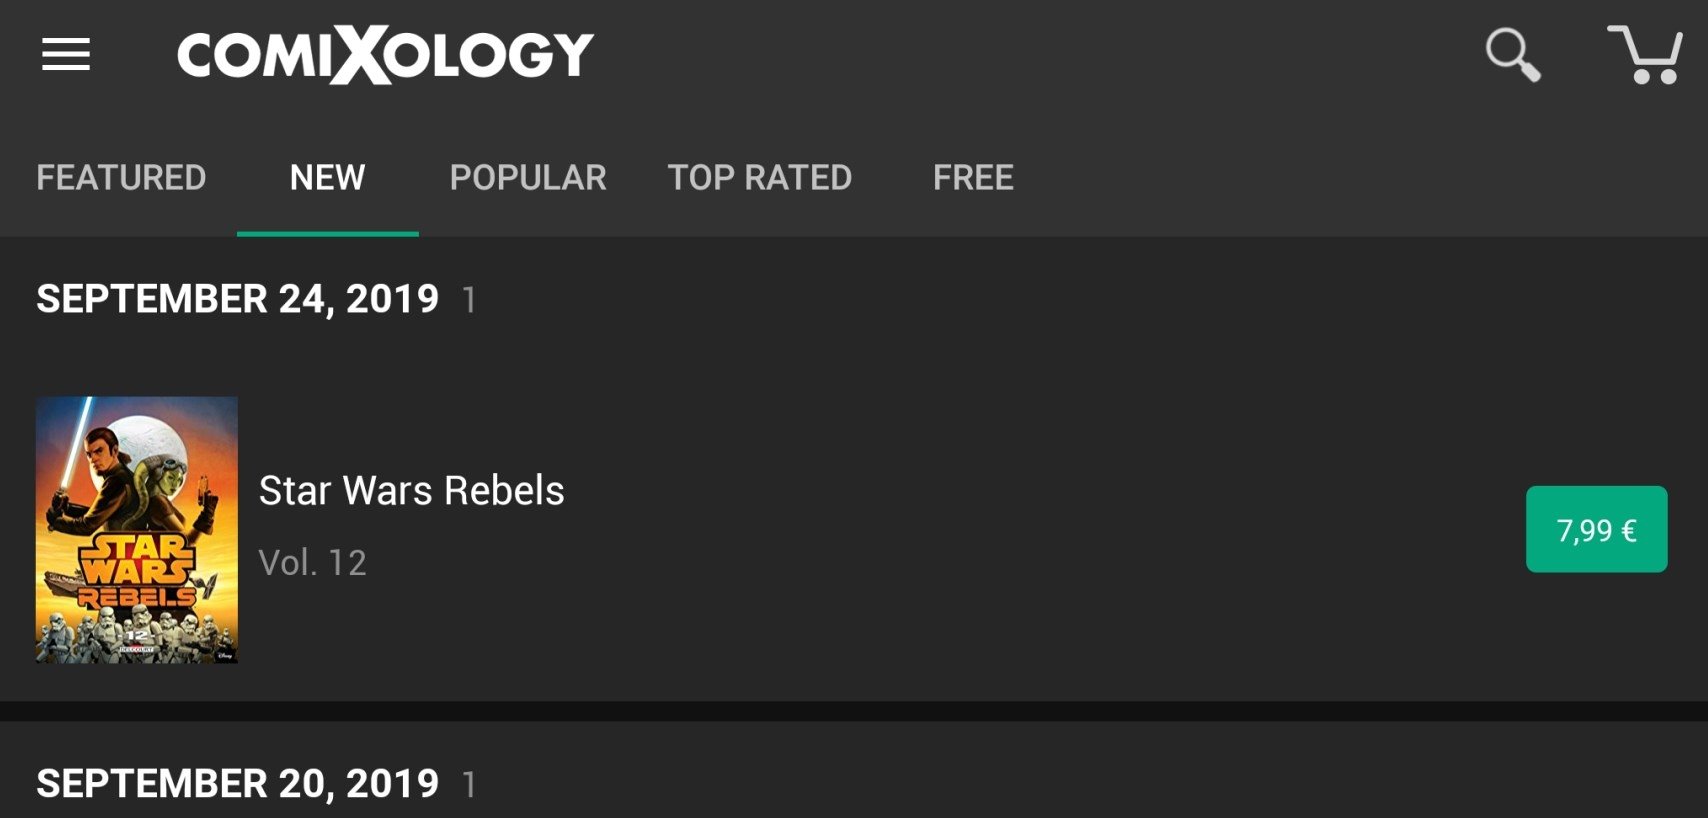Go to the Popular tab
1708x818 pixels.
click(x=528, y=178)
